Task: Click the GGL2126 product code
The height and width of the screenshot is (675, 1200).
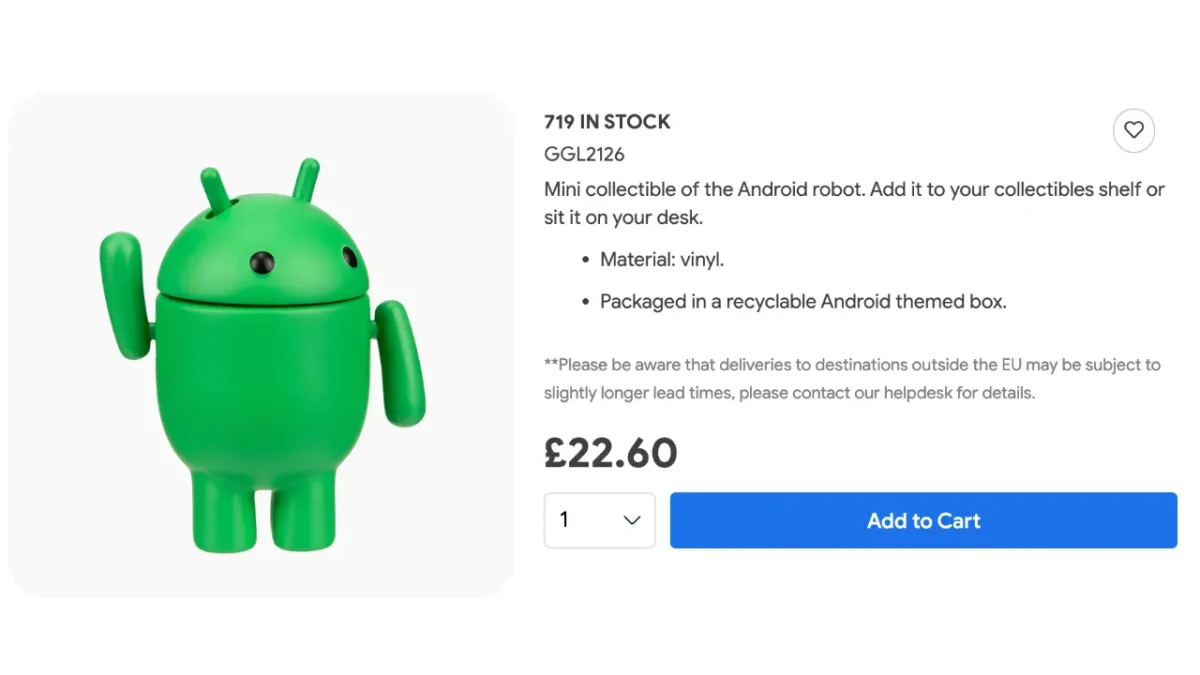Action: pyautogui.click(x=584, y=154)
